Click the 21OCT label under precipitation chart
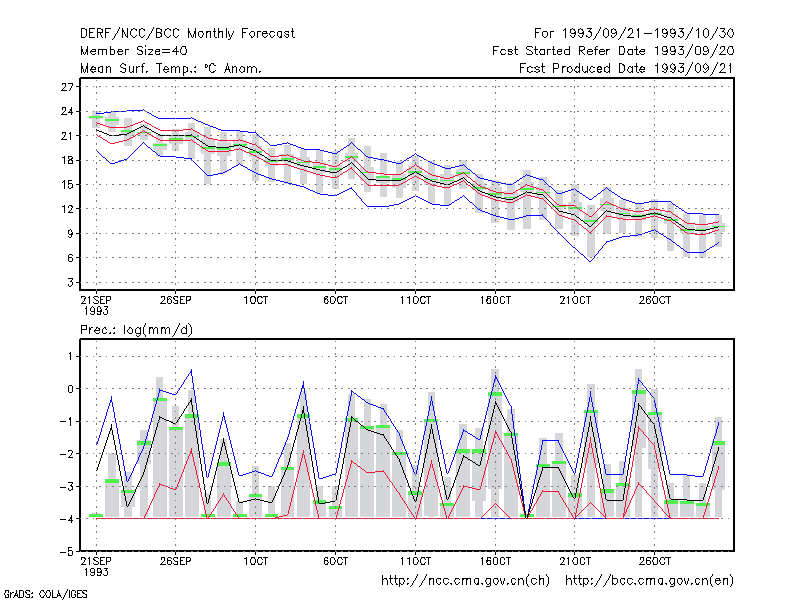The height and width of the screenshot is (600, 800). point(575,561)
